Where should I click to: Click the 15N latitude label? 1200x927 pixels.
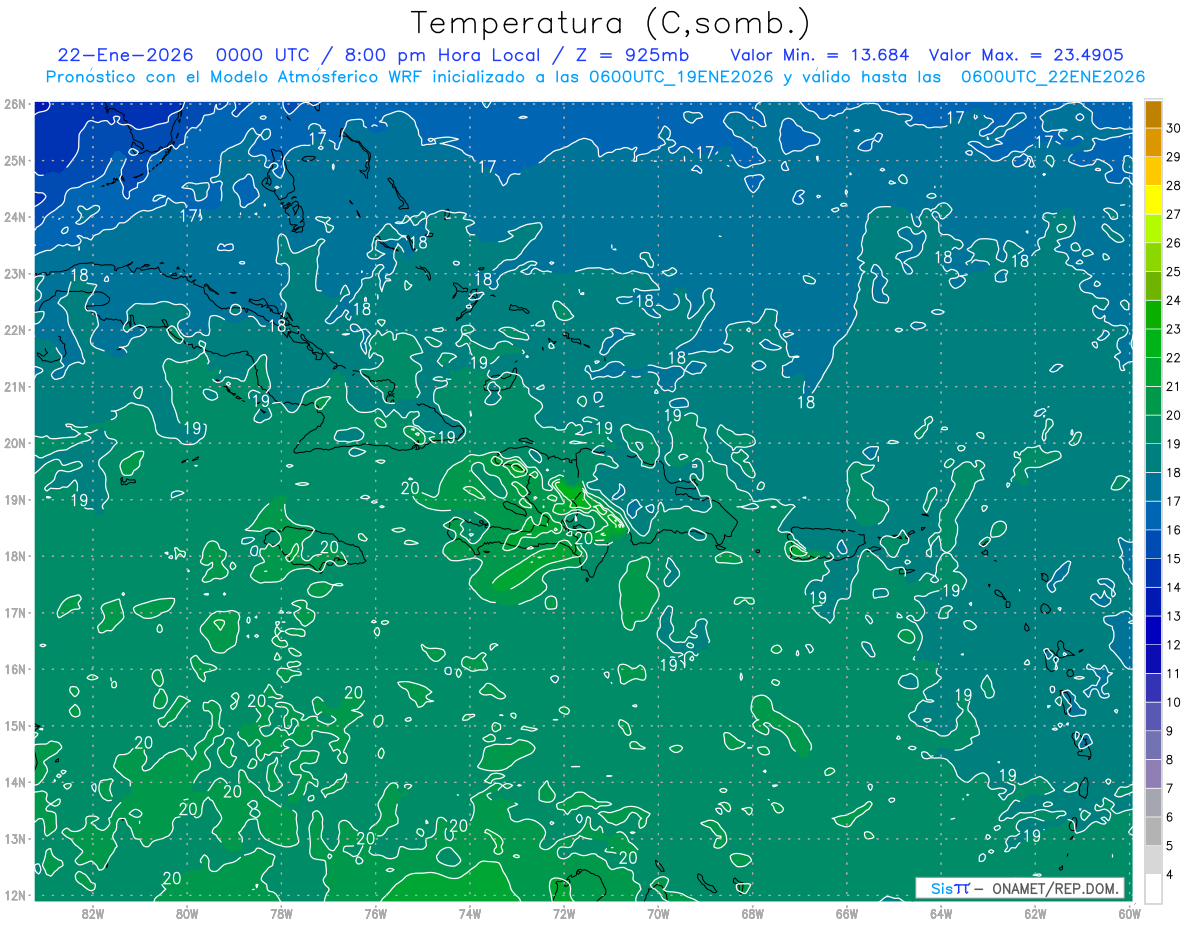pyautogui.click(x=15, y=725)
